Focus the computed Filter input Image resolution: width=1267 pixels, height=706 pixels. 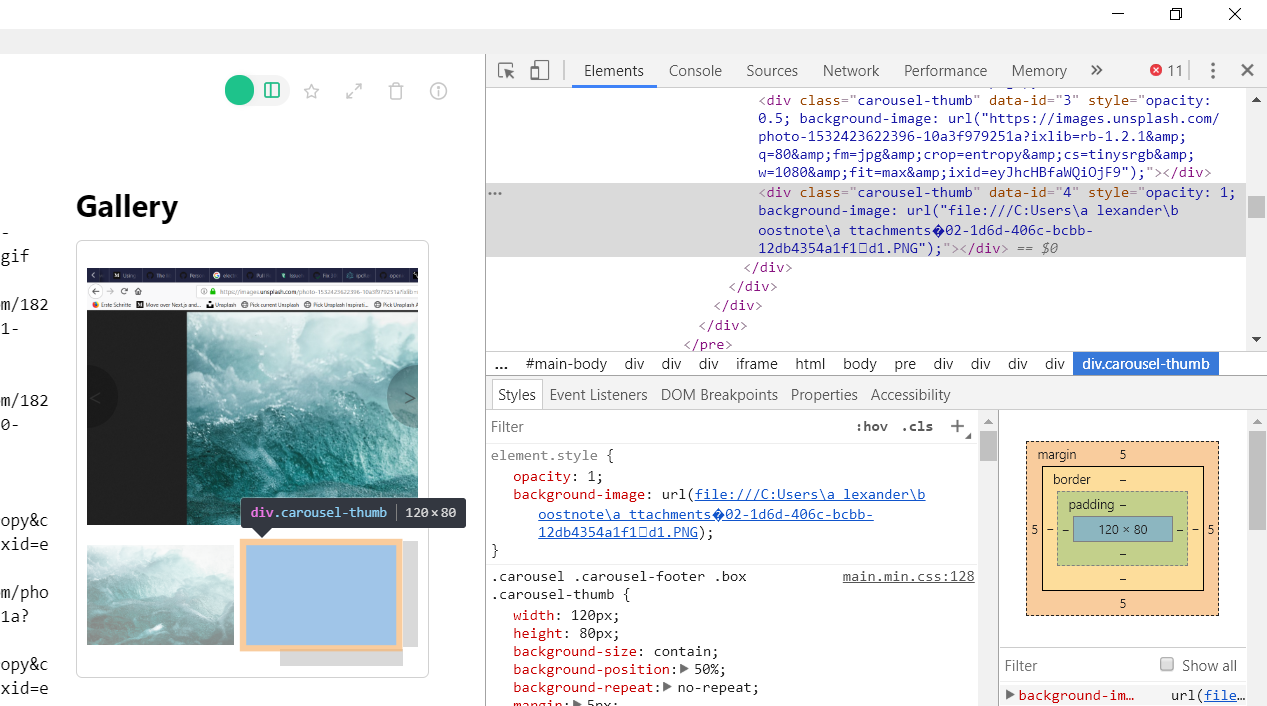[1075, 665]
